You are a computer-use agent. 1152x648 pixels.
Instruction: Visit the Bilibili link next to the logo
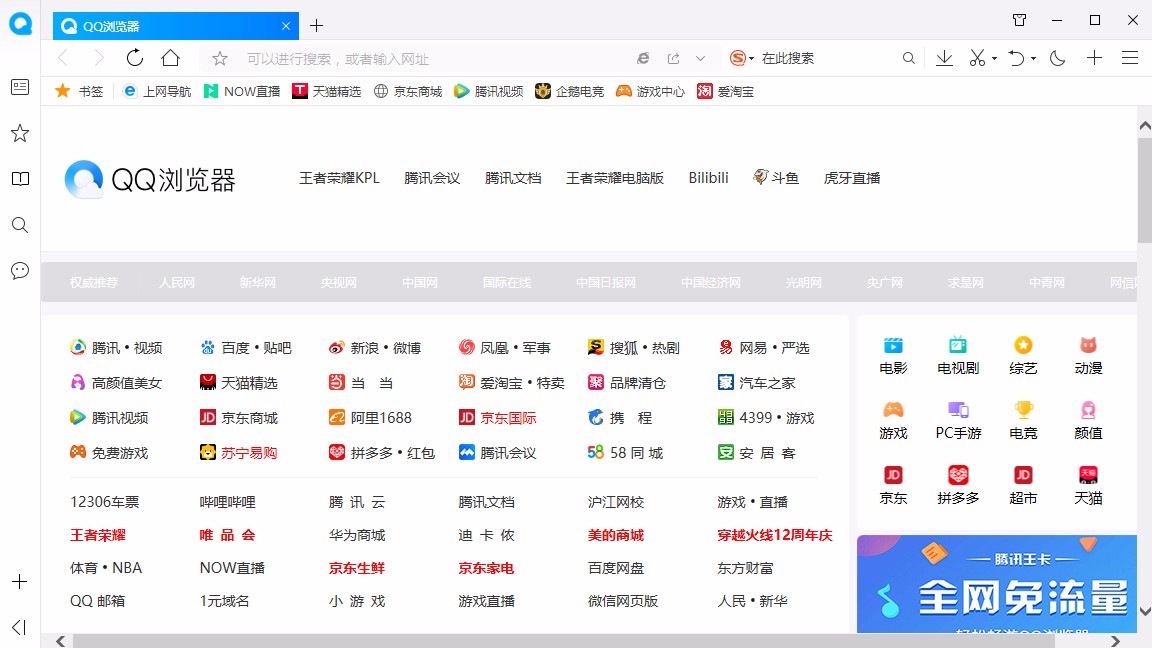(x=708, y=178)
